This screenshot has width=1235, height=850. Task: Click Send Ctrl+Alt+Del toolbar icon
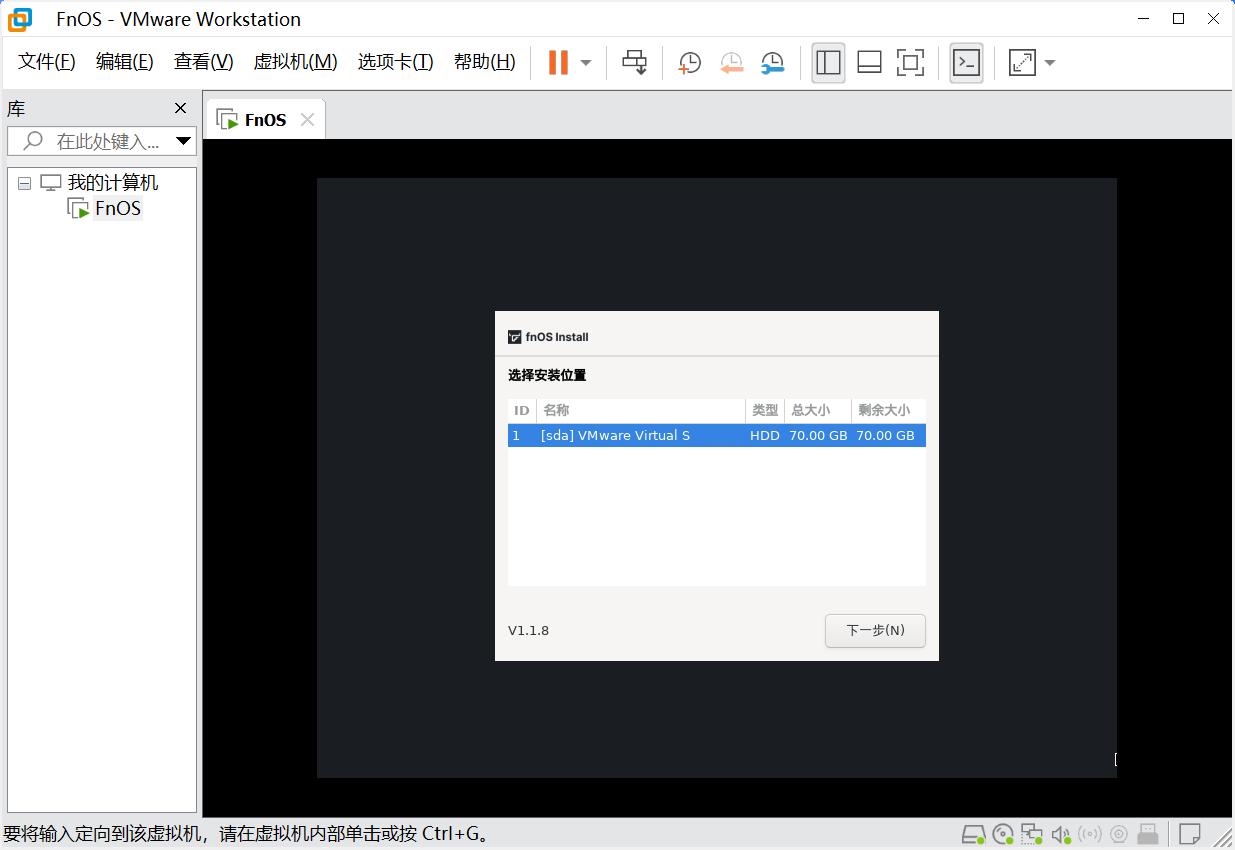pos(634,63)
